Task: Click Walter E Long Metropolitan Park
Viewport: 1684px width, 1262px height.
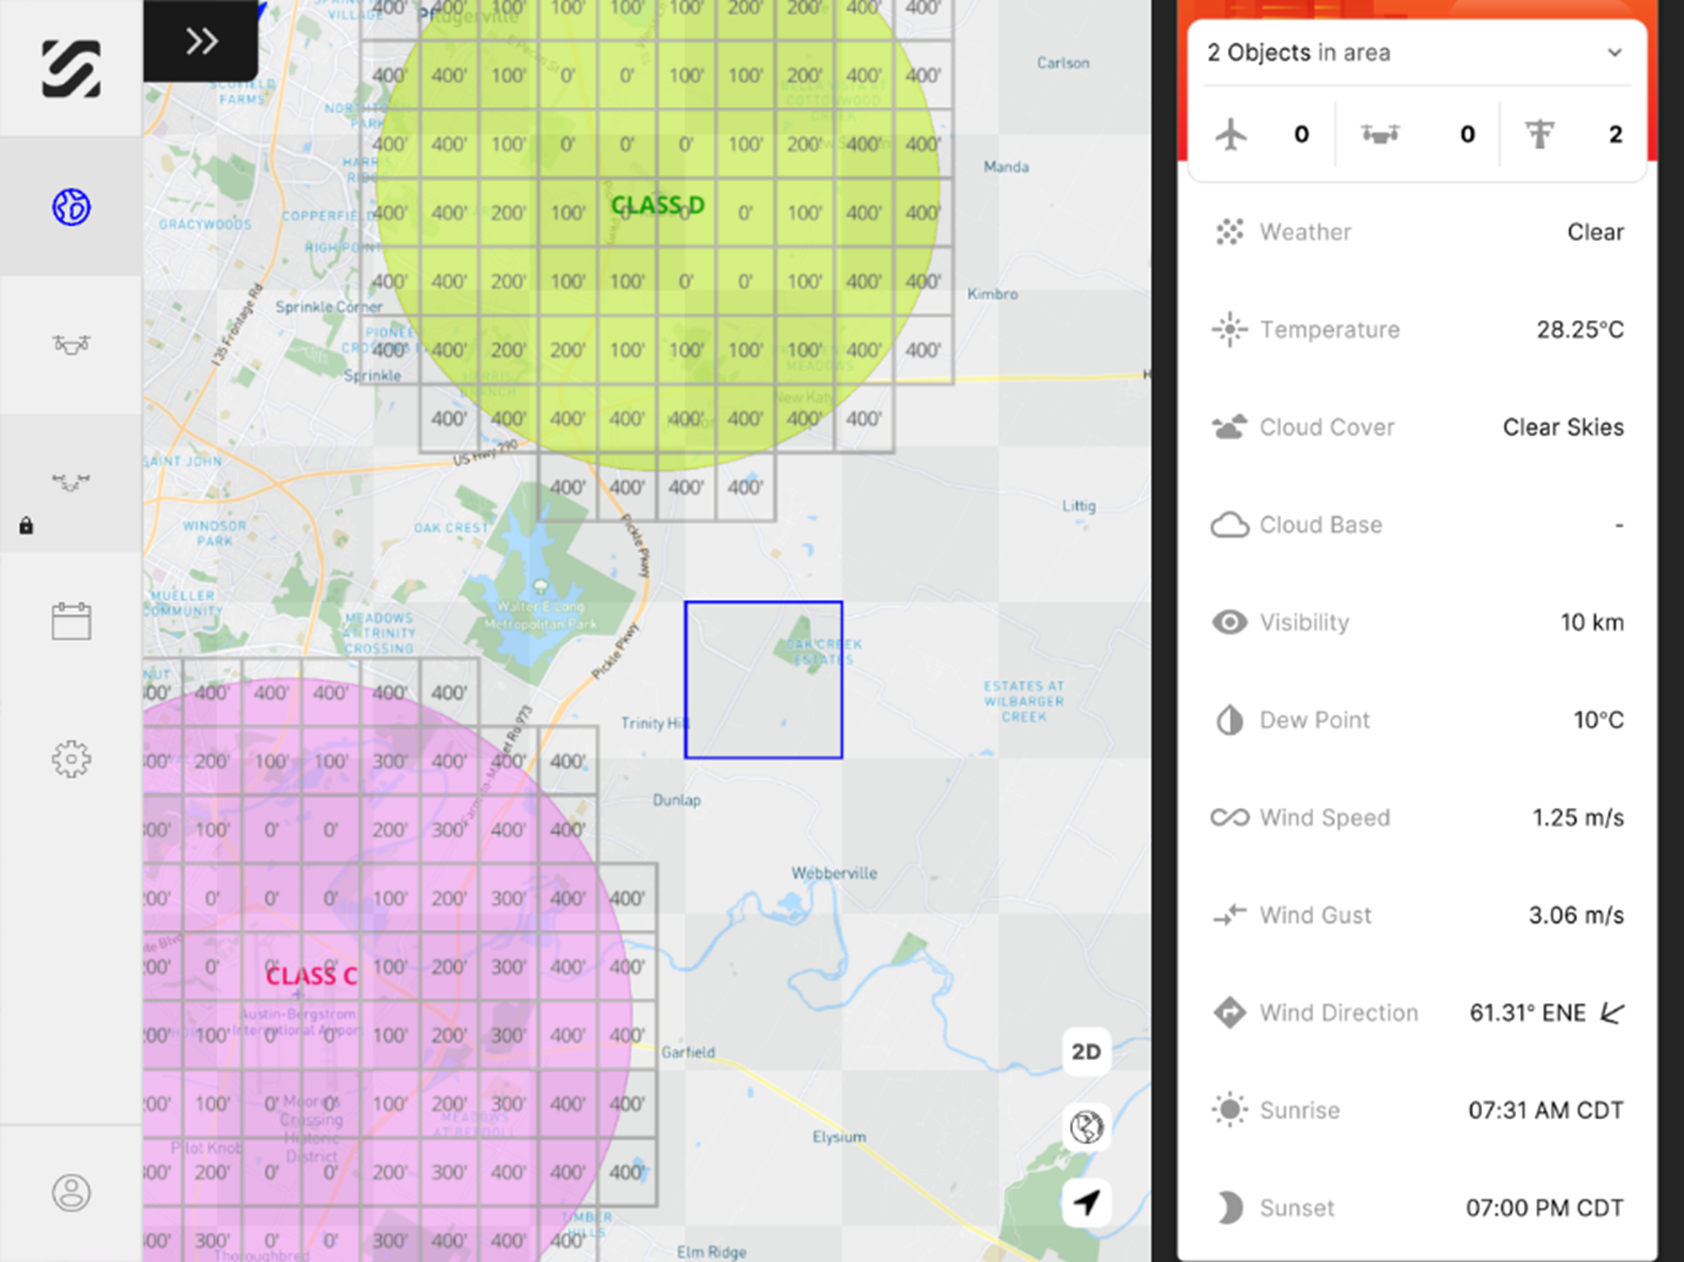Action: click(541, 615)
